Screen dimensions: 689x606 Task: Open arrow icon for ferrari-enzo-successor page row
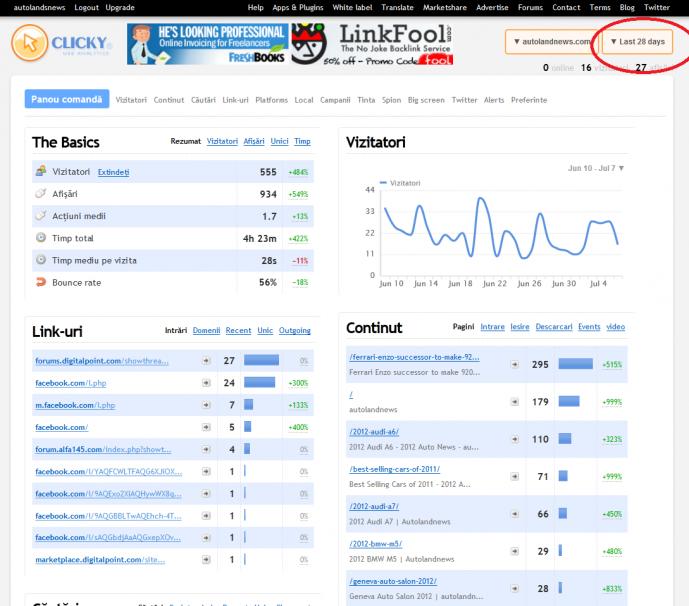(x=515, y=364)
